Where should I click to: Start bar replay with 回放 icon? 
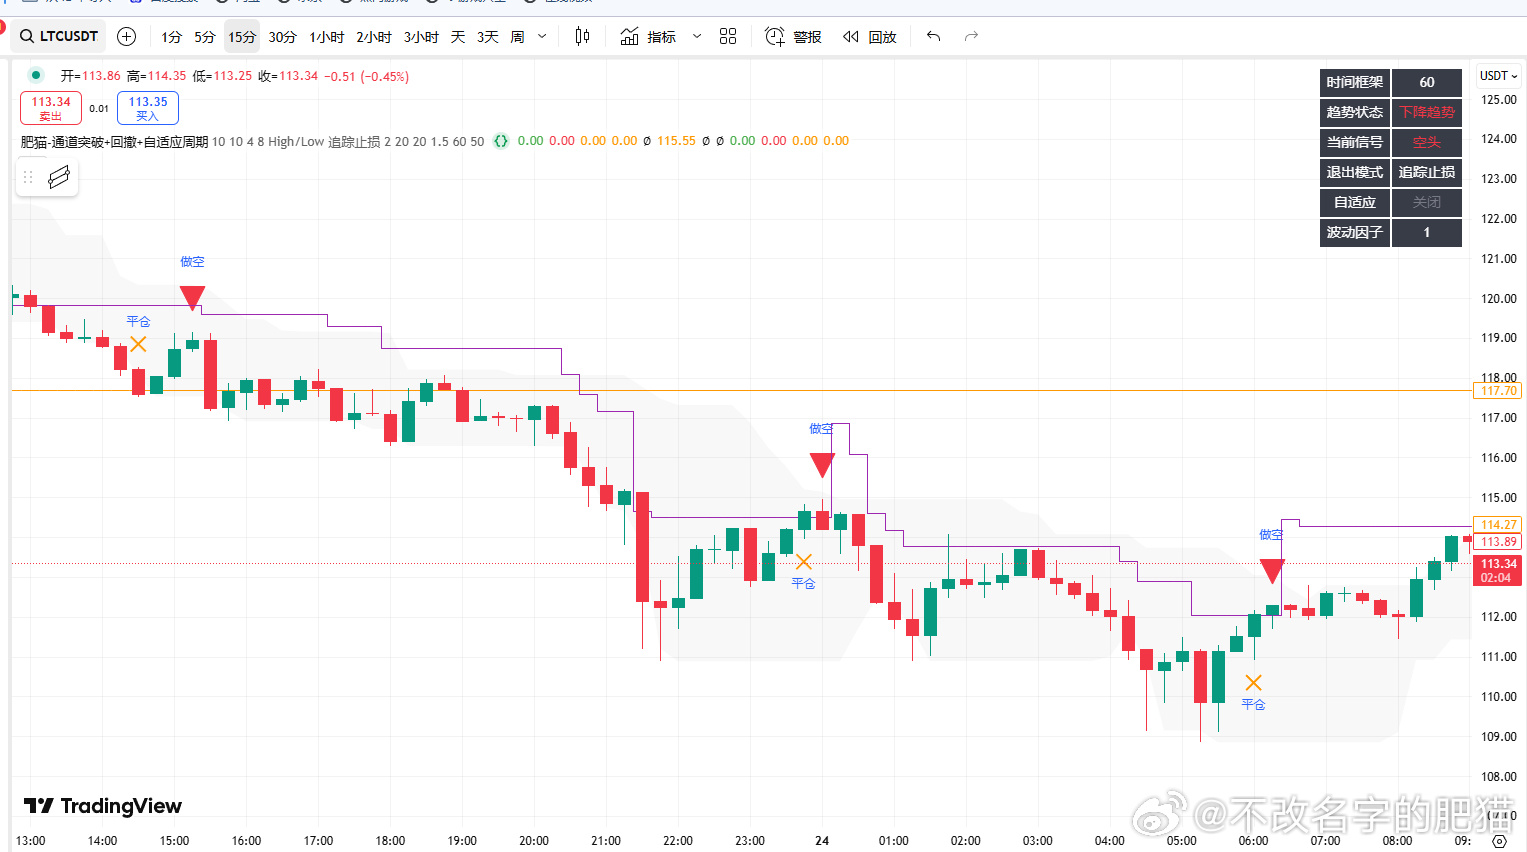869,36
